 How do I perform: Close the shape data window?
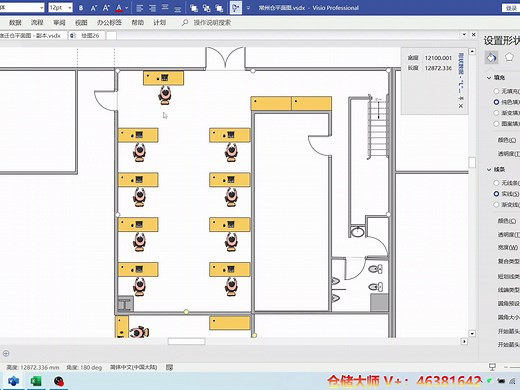(461, 106)
